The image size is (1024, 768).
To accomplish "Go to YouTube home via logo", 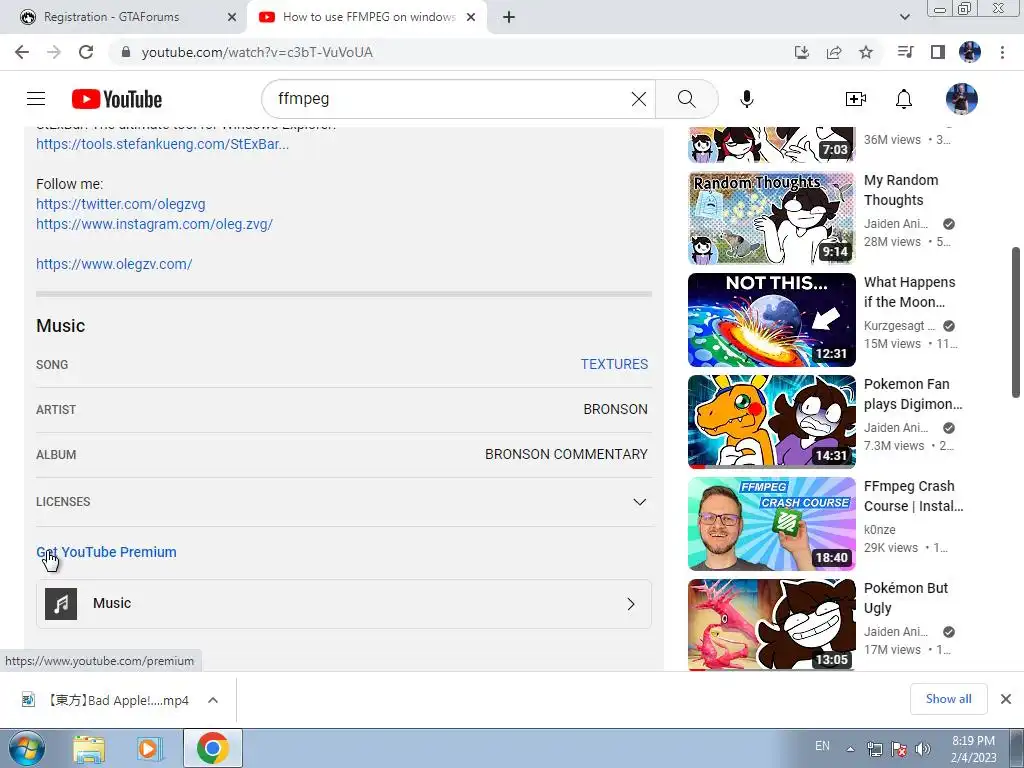I will tap(117, 99).
